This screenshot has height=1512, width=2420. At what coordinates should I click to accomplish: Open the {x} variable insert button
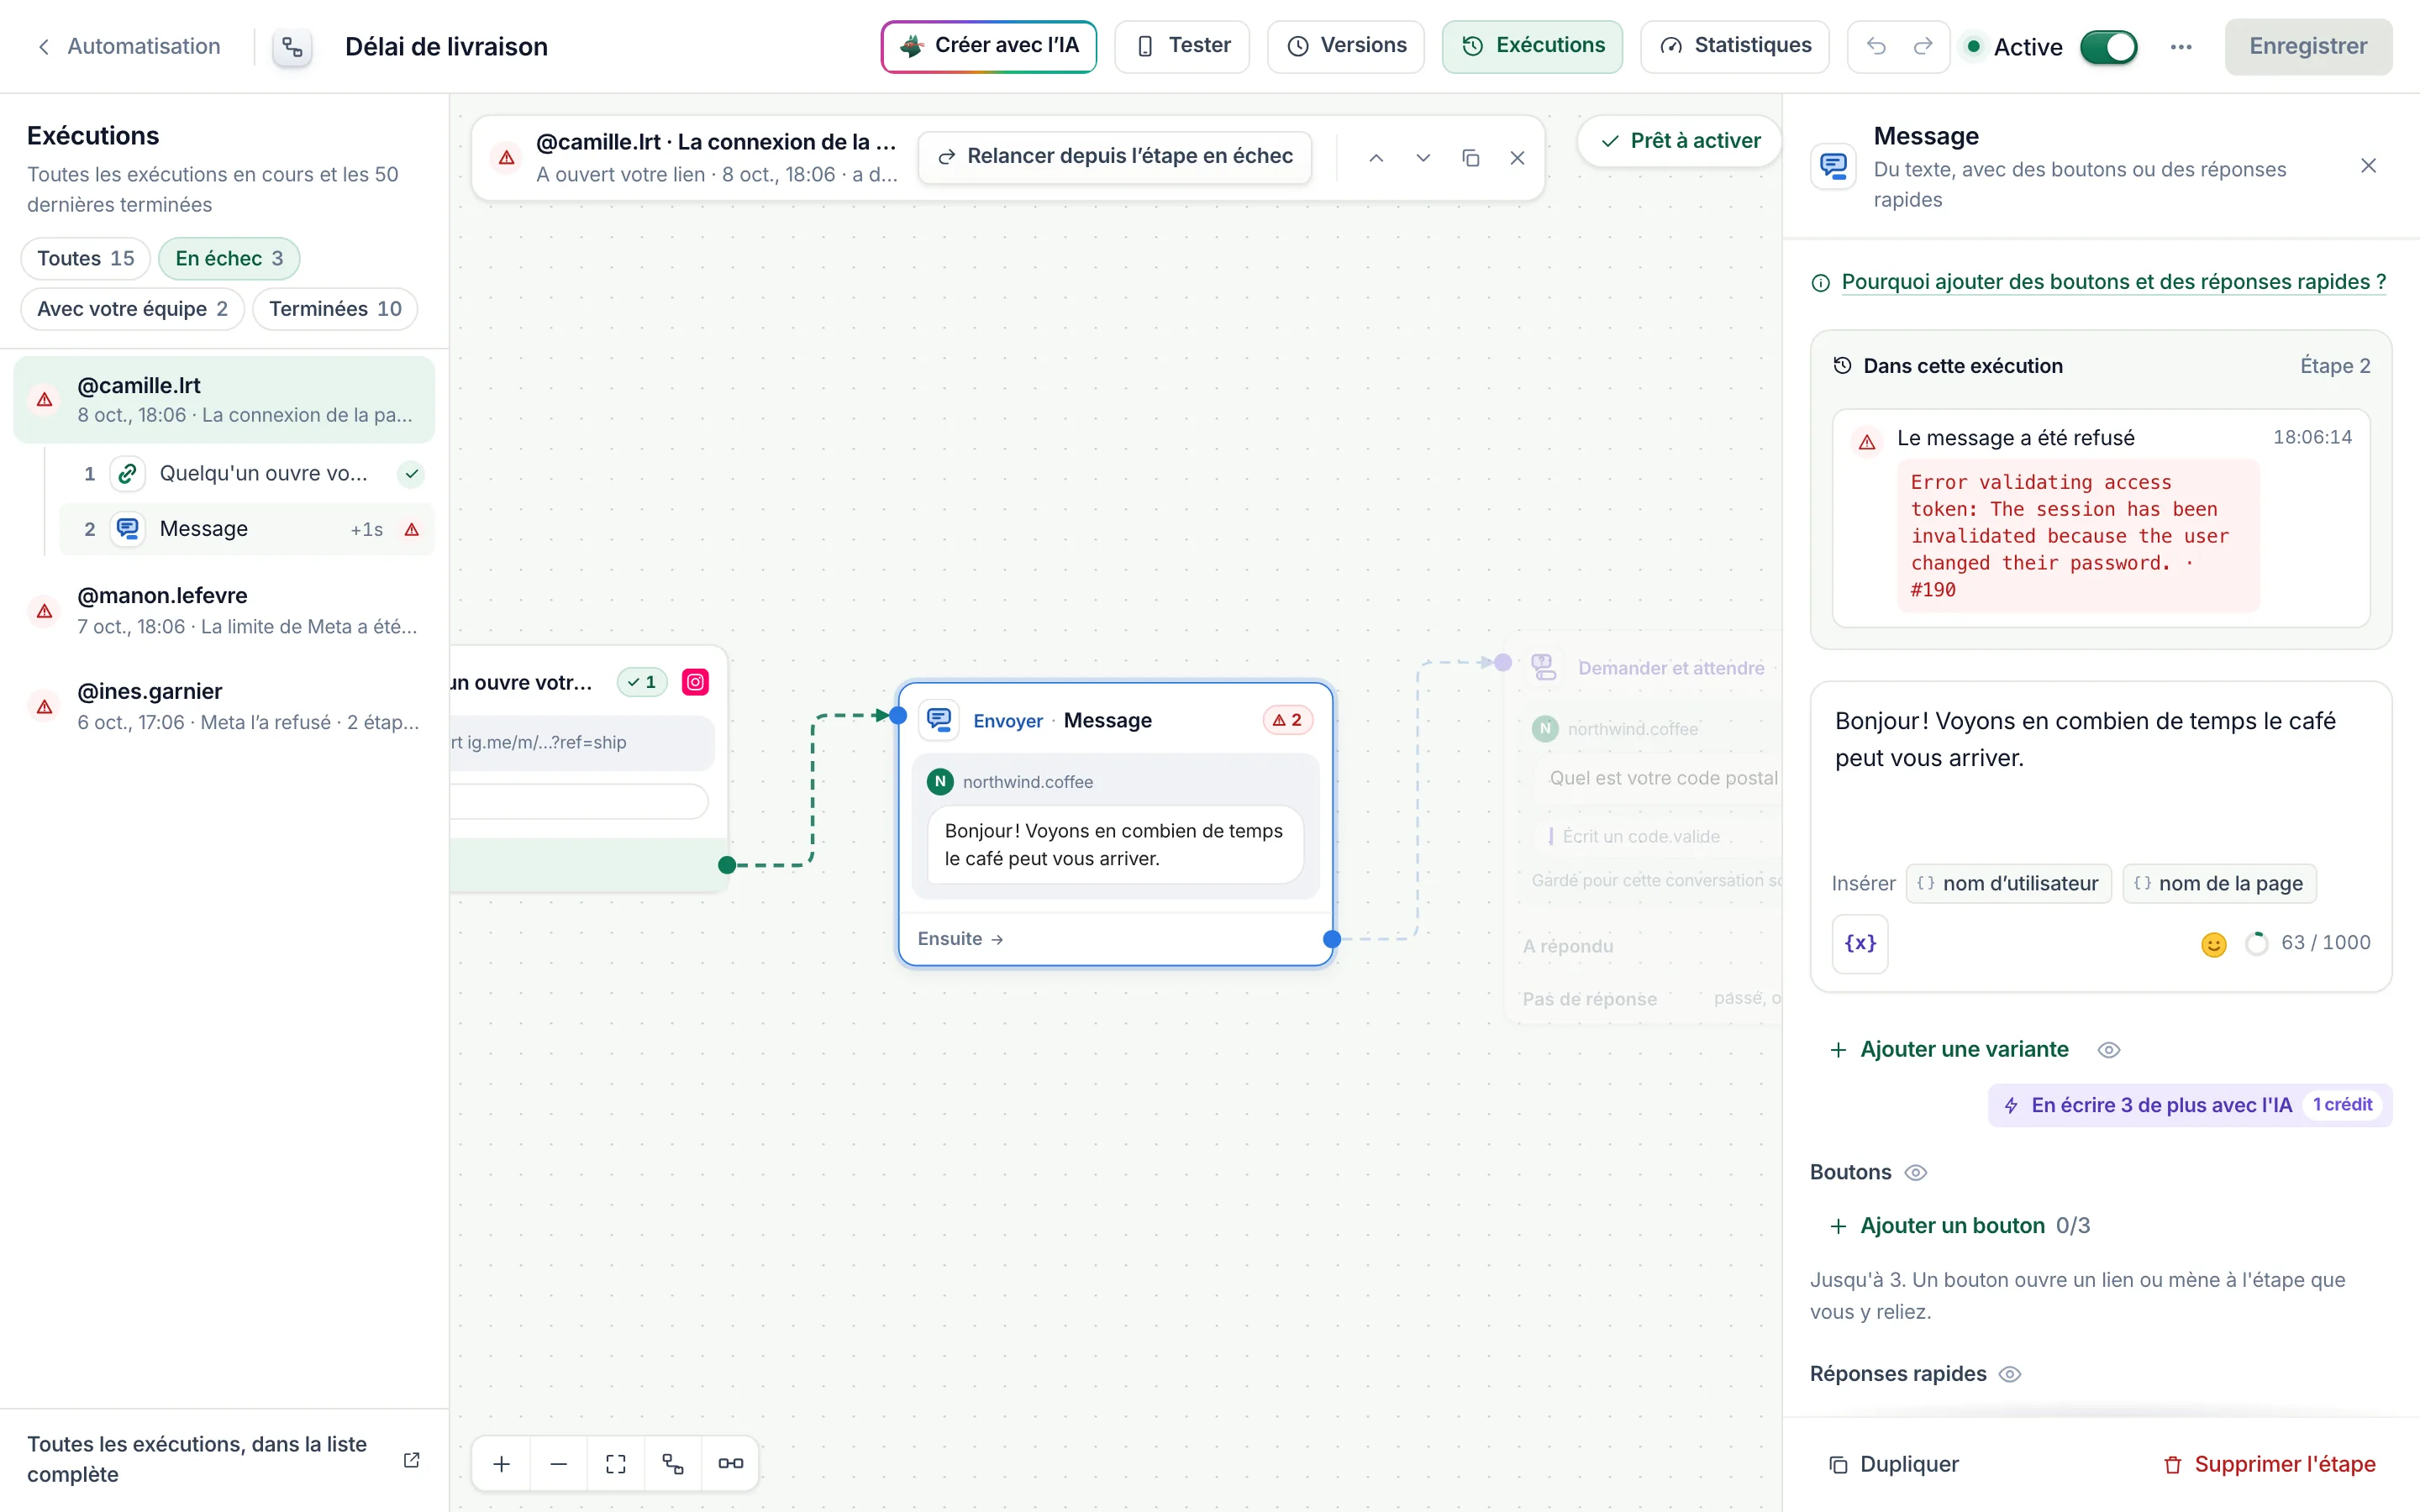coord(1860,943)
